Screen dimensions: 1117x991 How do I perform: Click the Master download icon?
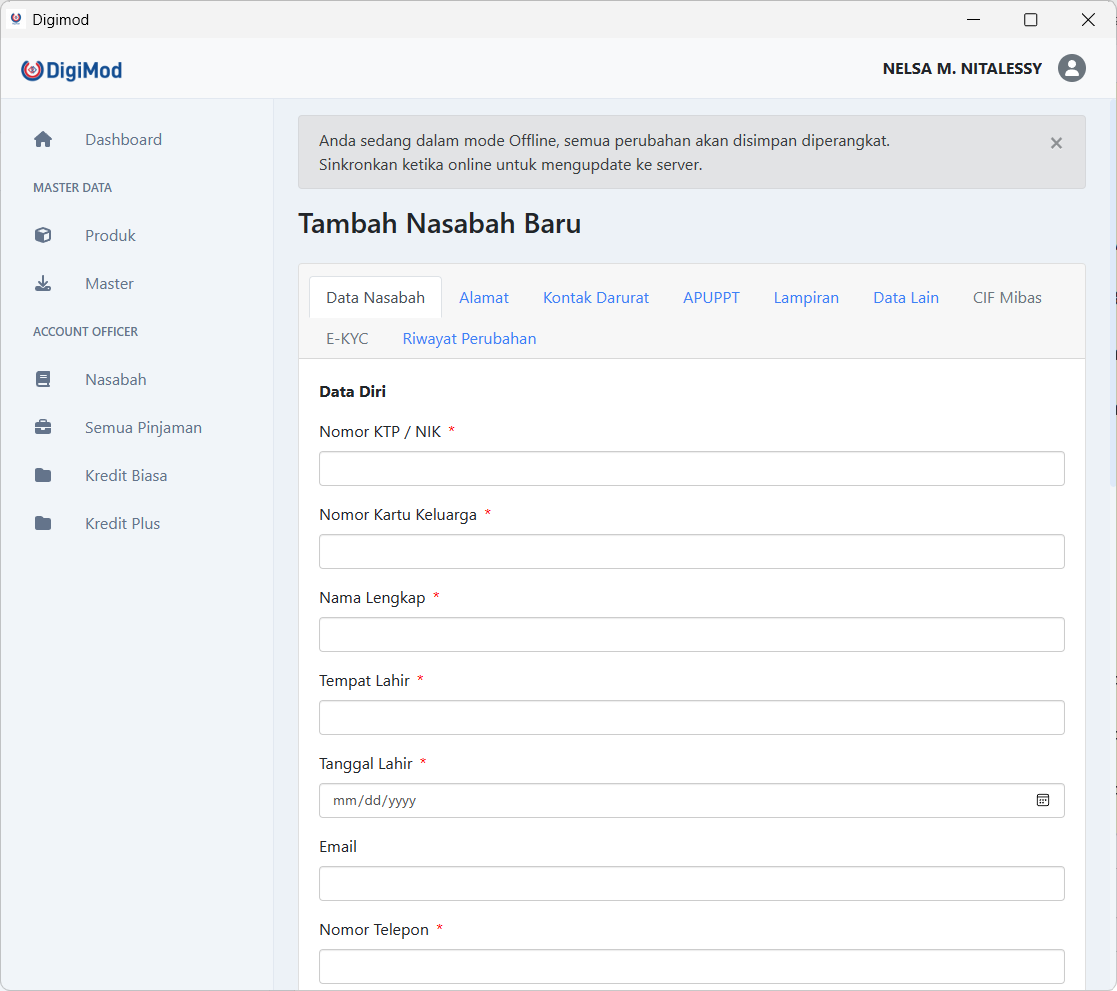(x=43, y=284)
